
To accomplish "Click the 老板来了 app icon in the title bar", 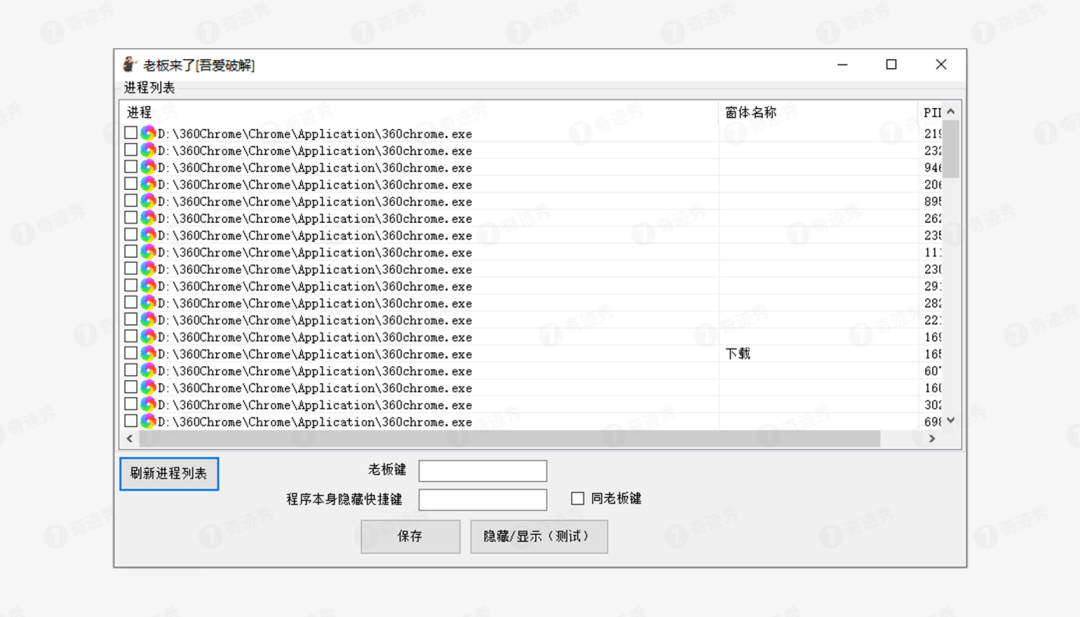I will click(x=129, y=65).
